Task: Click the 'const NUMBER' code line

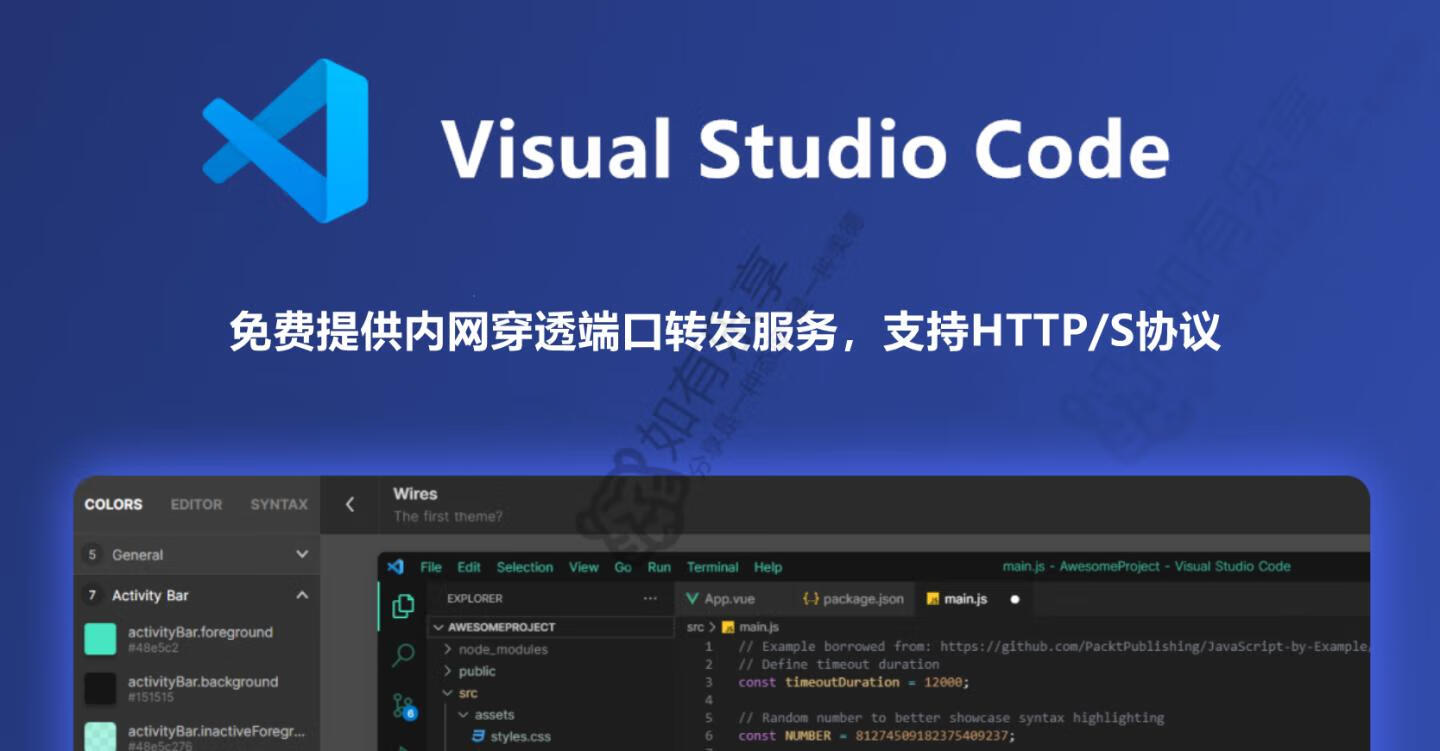Action: [x=876, y=736]
